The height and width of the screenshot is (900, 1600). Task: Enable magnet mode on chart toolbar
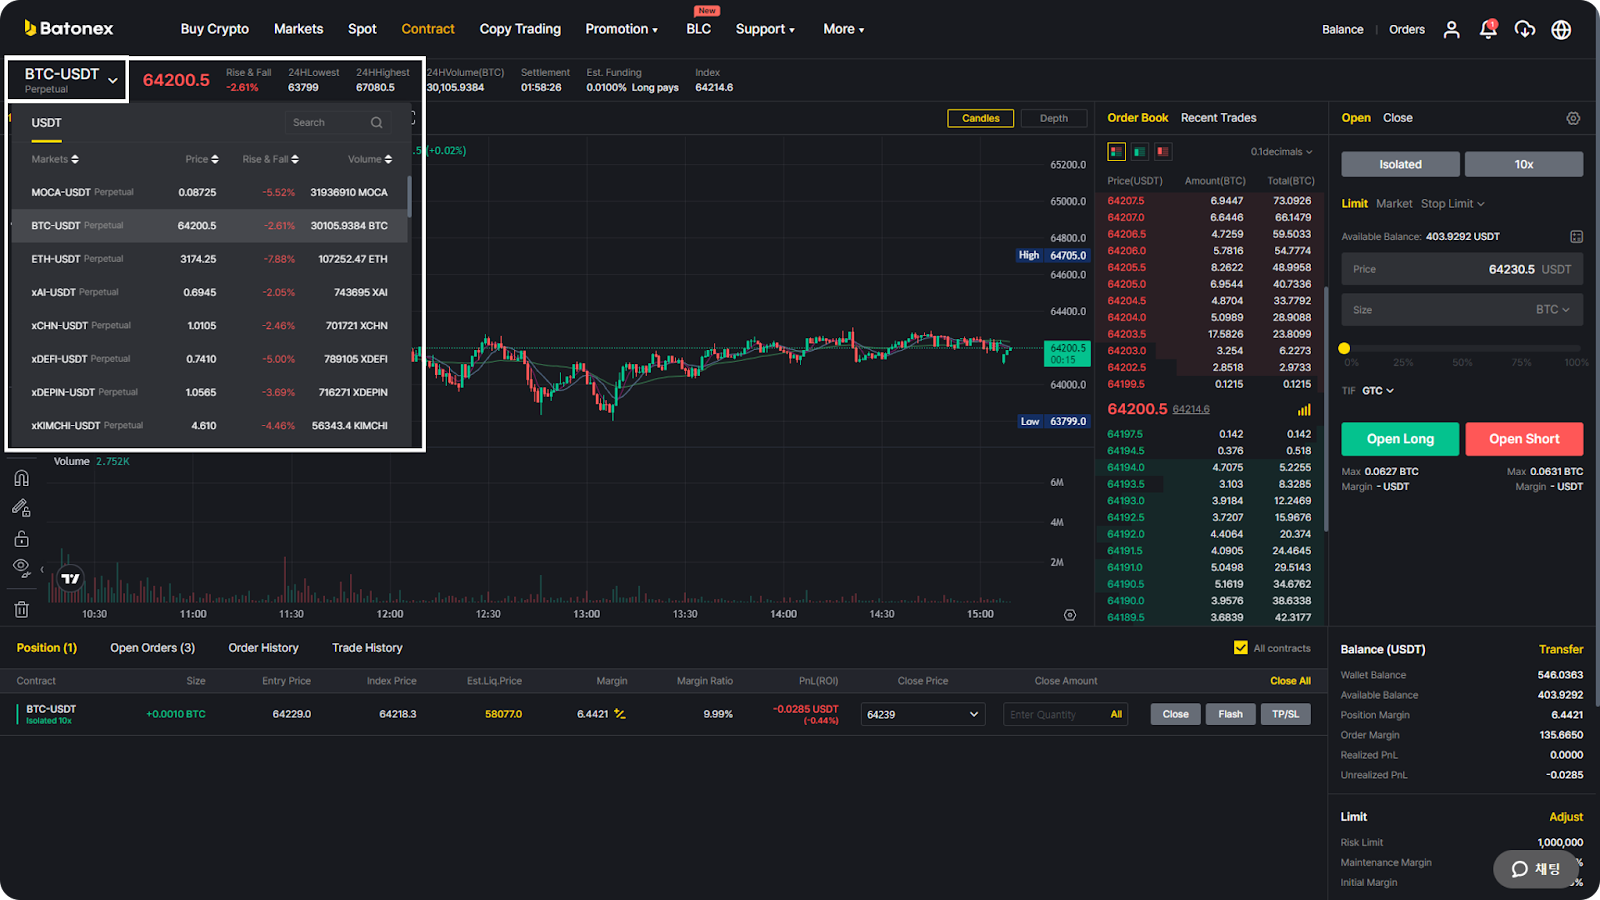(x=21, y=478)
